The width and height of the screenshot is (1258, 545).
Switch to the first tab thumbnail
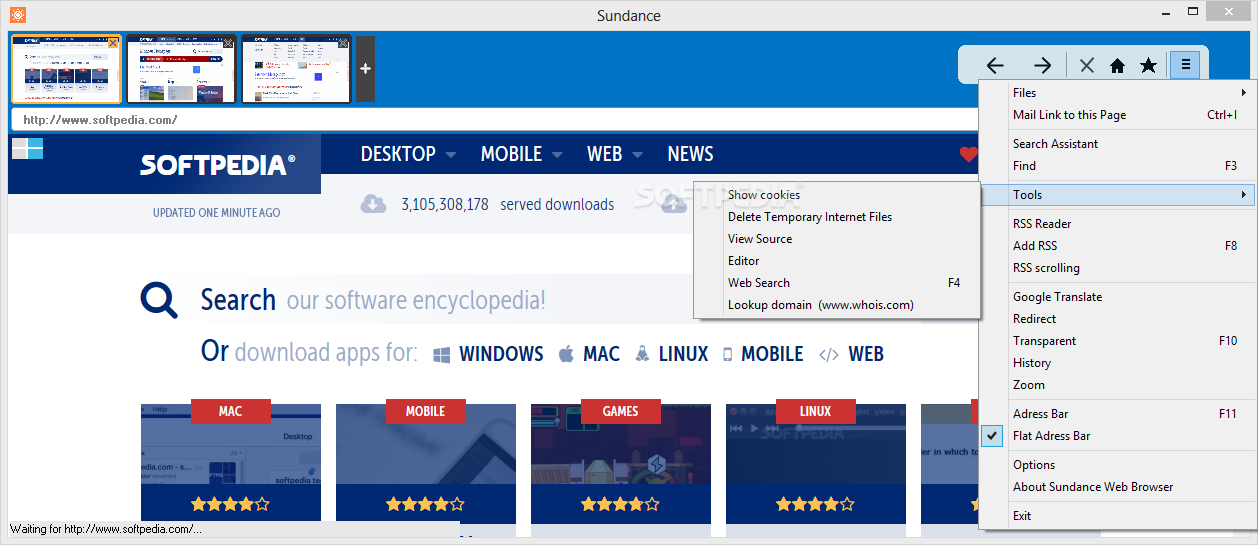click(x=66, y=69)
